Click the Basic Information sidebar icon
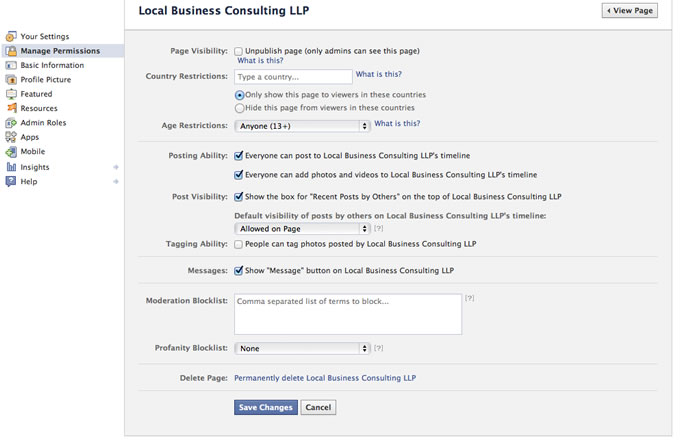 pyautogui.click(x=11, y=66)
